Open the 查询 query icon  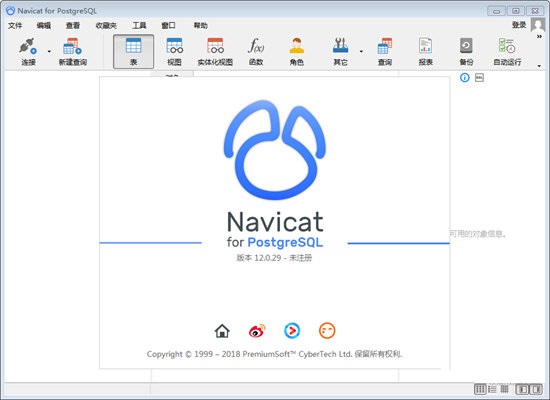point(385,46)
